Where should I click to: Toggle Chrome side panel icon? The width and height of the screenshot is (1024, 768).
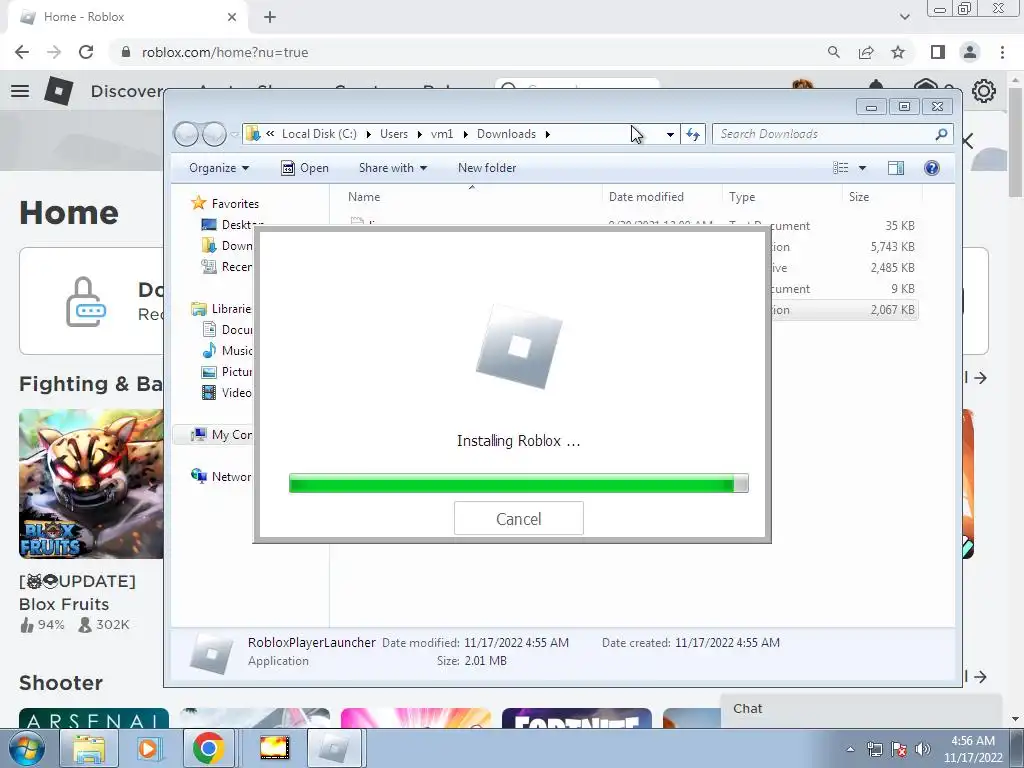point(938,52)
